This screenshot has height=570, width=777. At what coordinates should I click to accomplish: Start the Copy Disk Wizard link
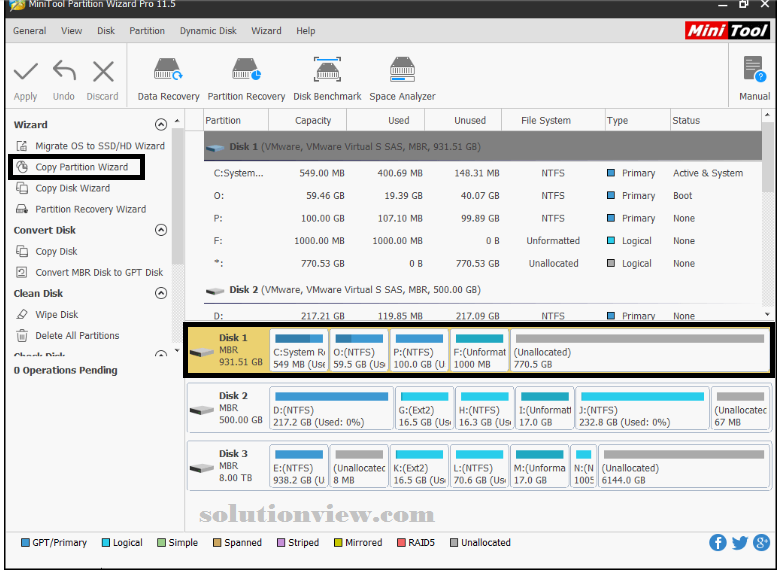tap(72, 188)
